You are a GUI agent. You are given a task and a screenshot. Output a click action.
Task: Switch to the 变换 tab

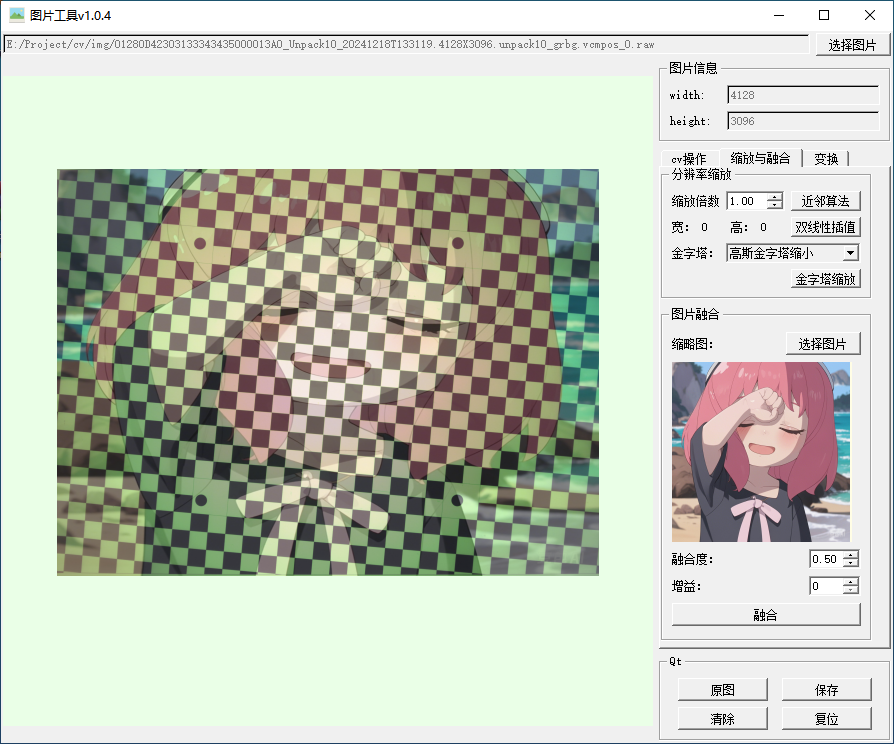click(826, 158)
